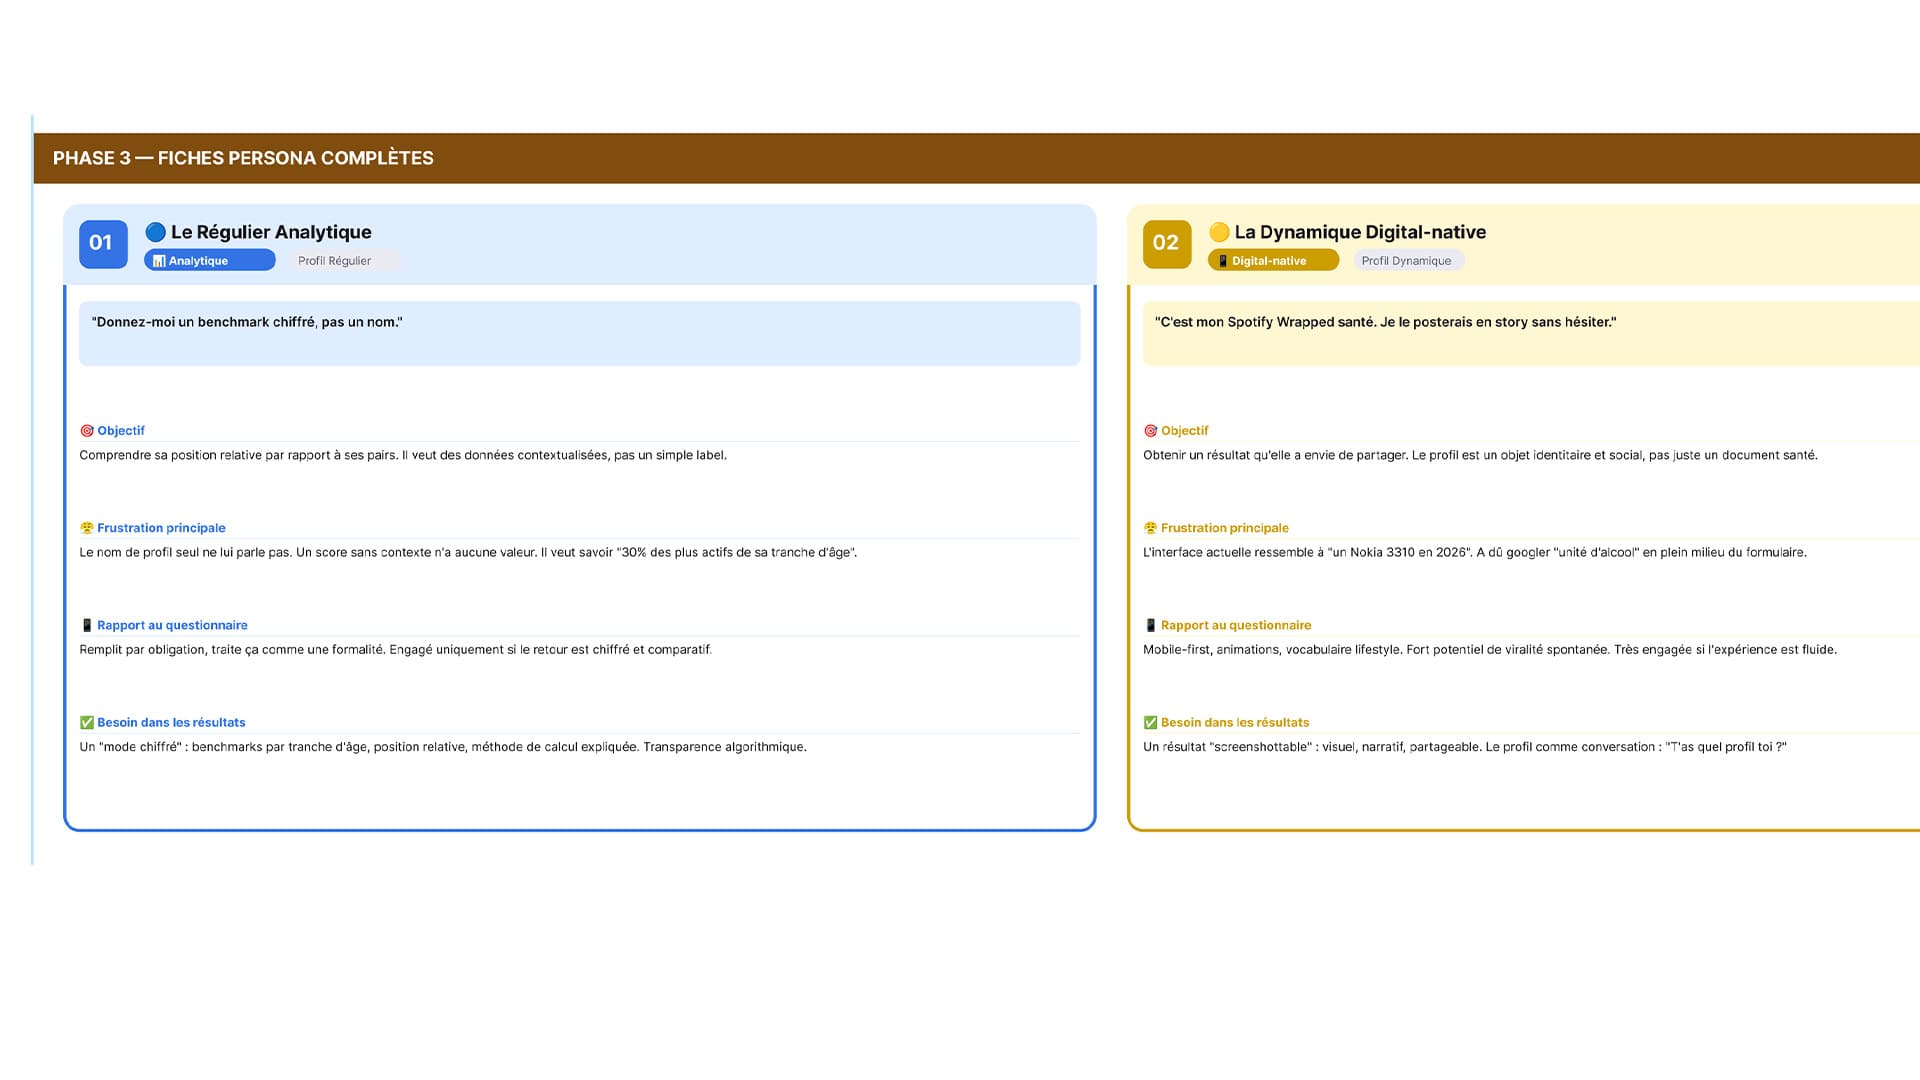The image size is (1920, 1080).
Task: Click phone icon beside blue Rapport au questionnaire
Action: coord(87,625)
